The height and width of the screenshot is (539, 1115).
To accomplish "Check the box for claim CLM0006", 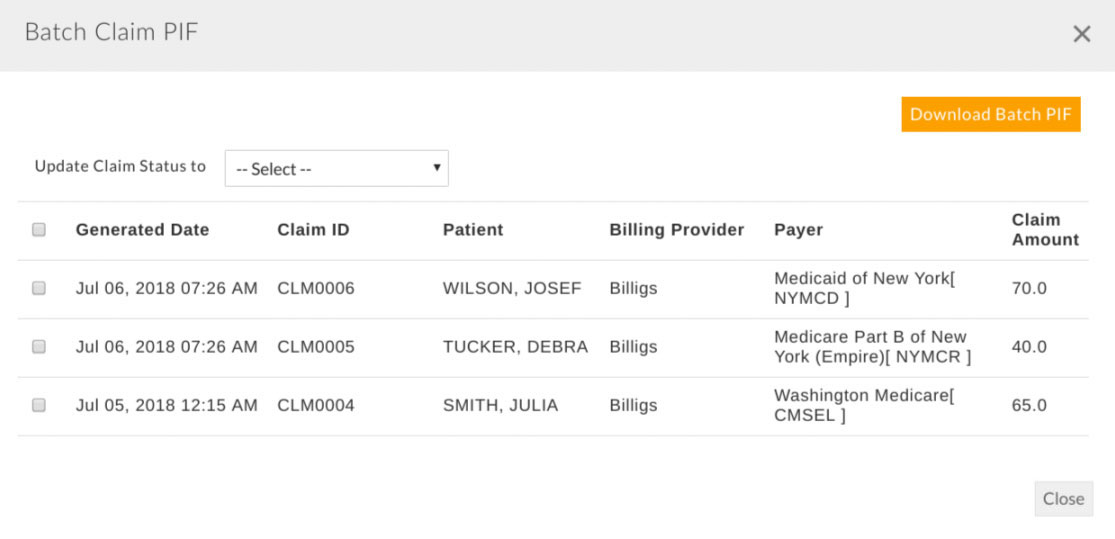I will pos(39,288).
